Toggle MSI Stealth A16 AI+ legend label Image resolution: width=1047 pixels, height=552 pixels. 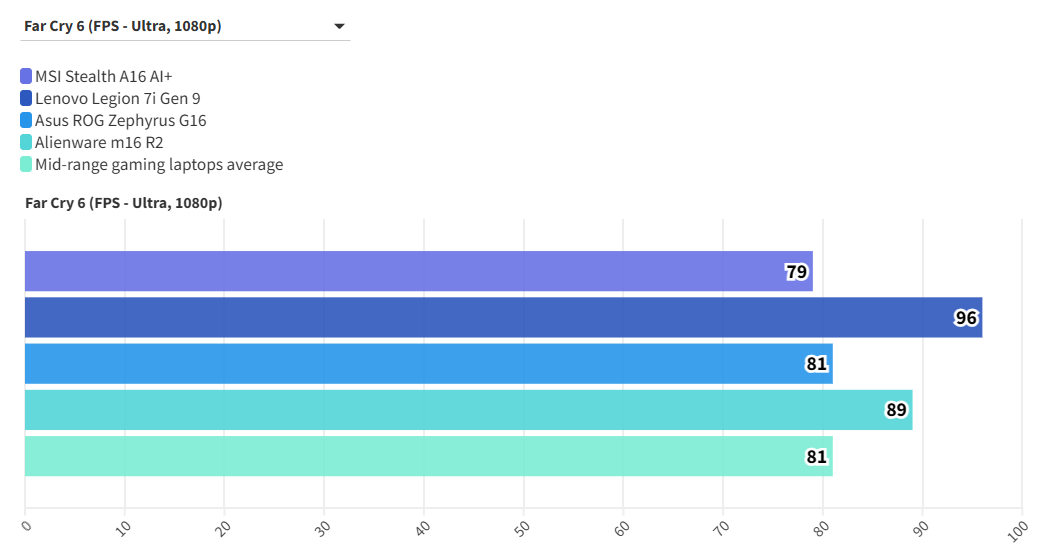[x=111, y=76]
